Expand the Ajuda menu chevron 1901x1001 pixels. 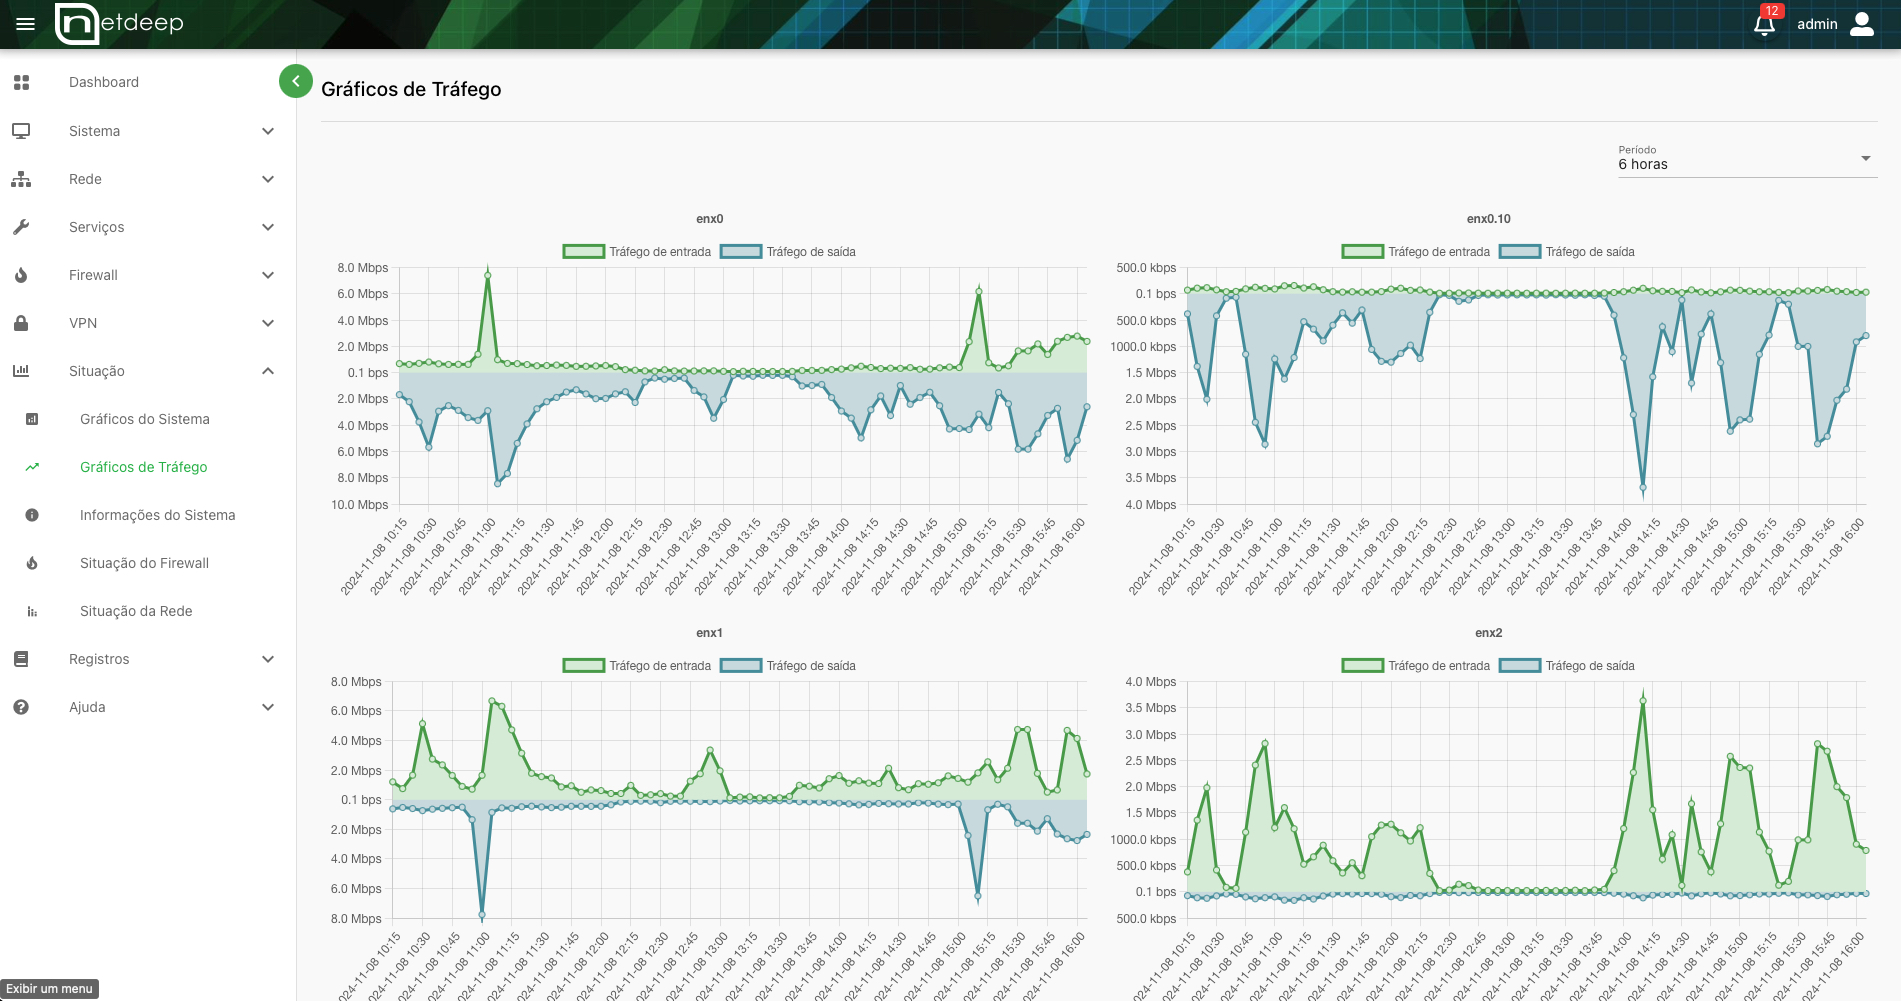(268, 707)
